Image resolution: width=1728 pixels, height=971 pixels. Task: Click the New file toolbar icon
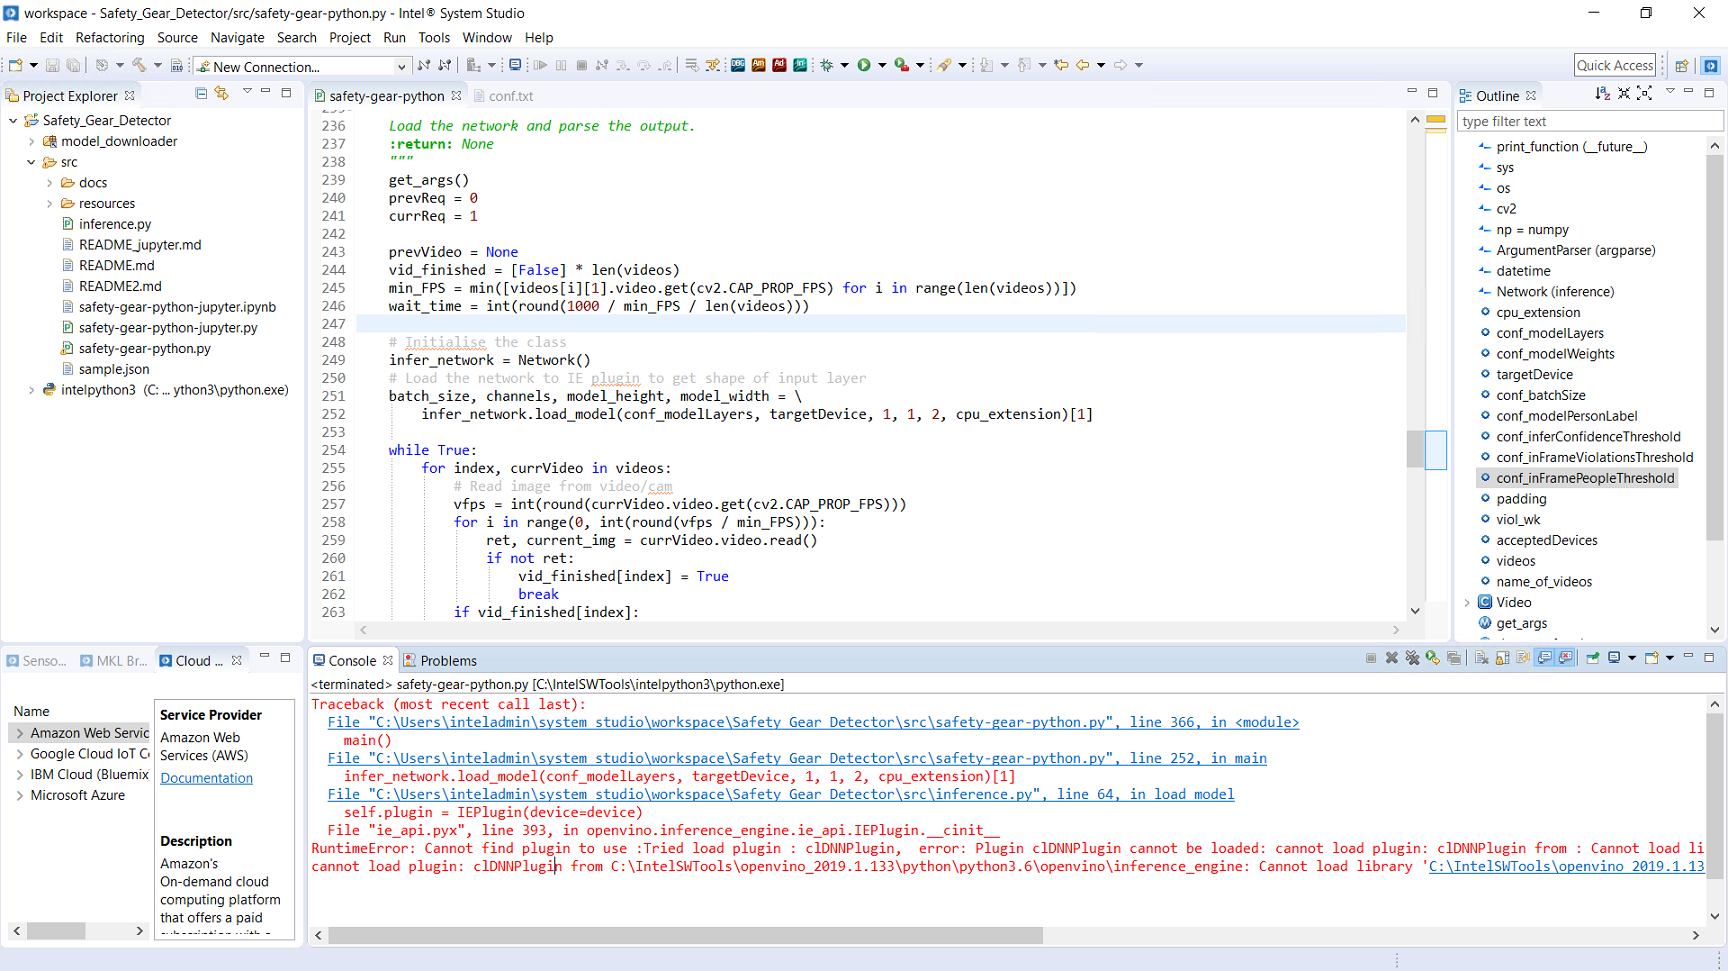point(15,65)
